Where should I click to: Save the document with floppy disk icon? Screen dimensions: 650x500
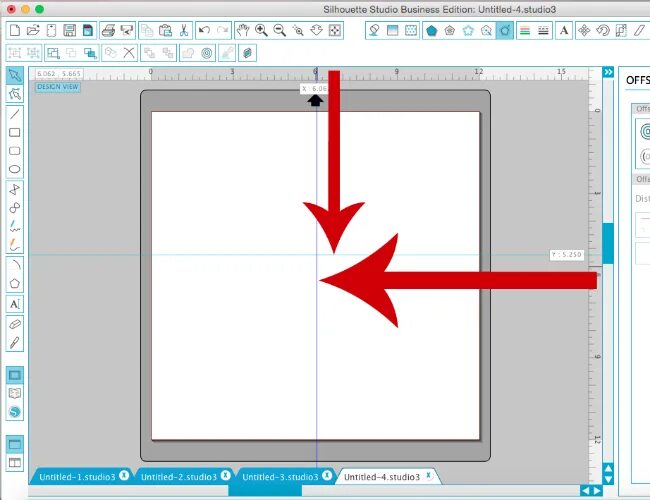(69, 30)
